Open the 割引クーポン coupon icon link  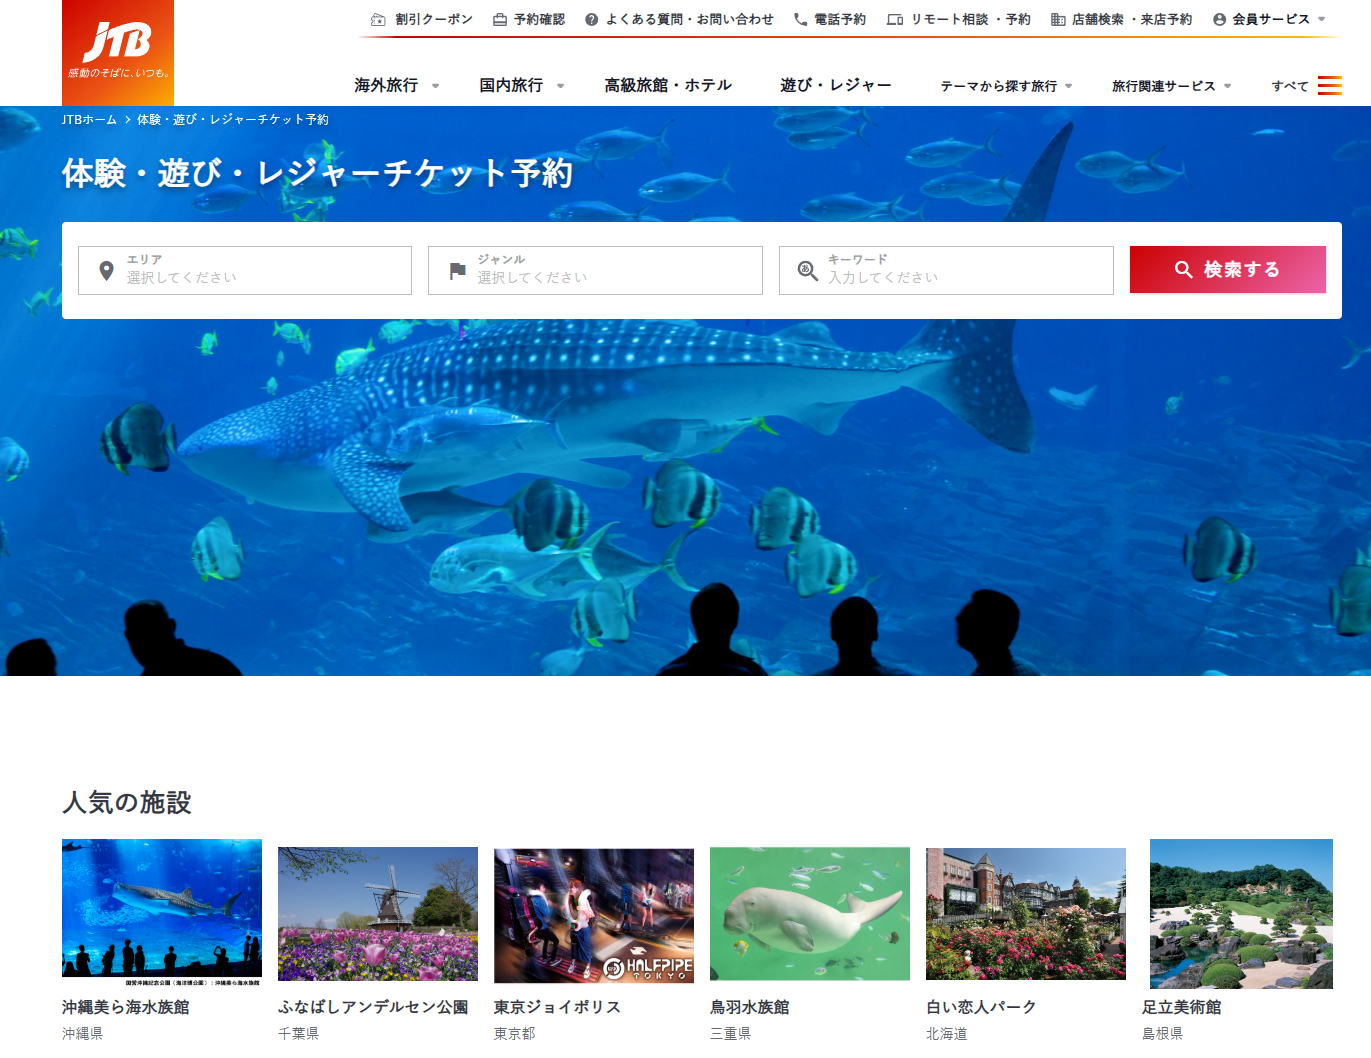click(378, 19)
